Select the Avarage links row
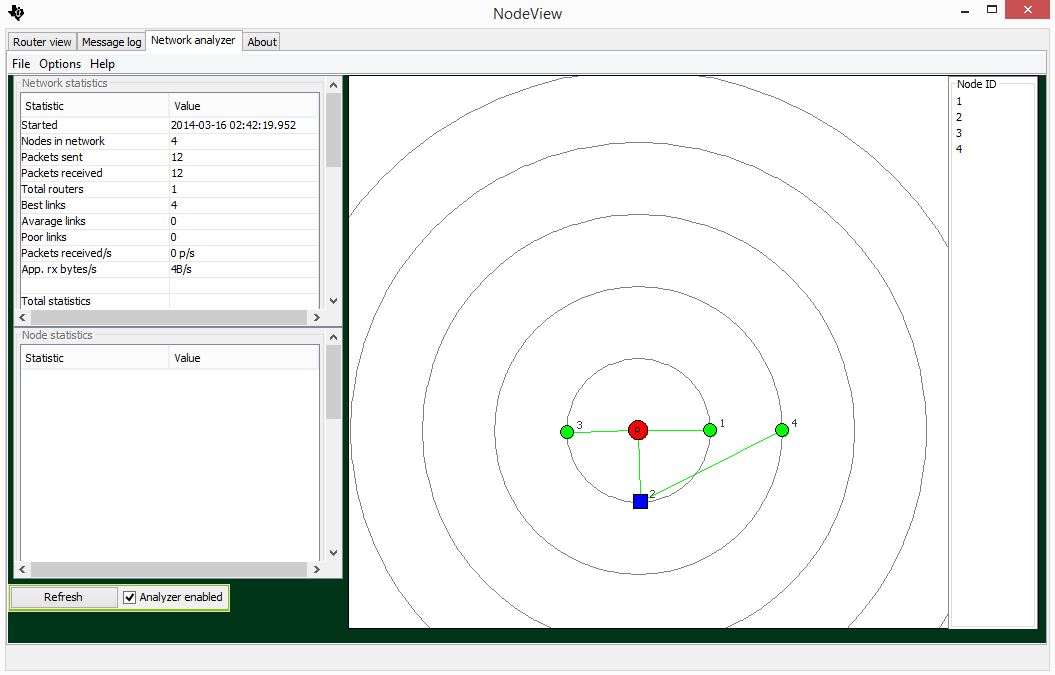 coord(170,221)
